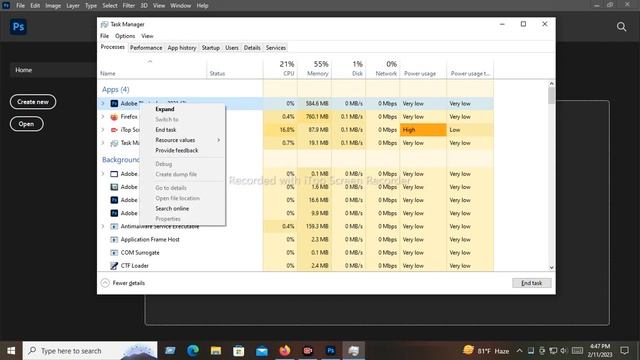The height and width of the screenshot is (360, 640).
Task: Choose Provide feedback in the context menu
Action: pos(182,150)
